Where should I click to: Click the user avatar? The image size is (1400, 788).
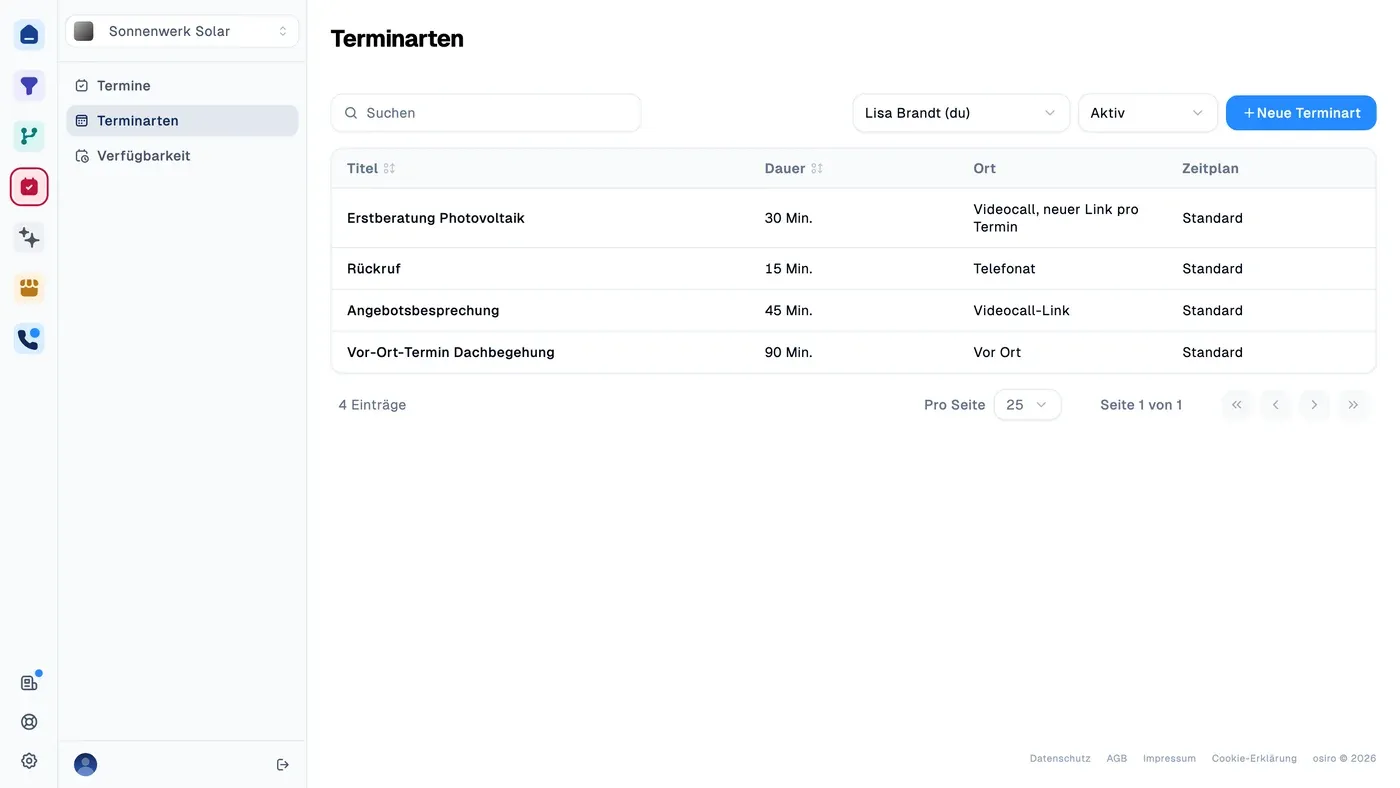point(86,765)
